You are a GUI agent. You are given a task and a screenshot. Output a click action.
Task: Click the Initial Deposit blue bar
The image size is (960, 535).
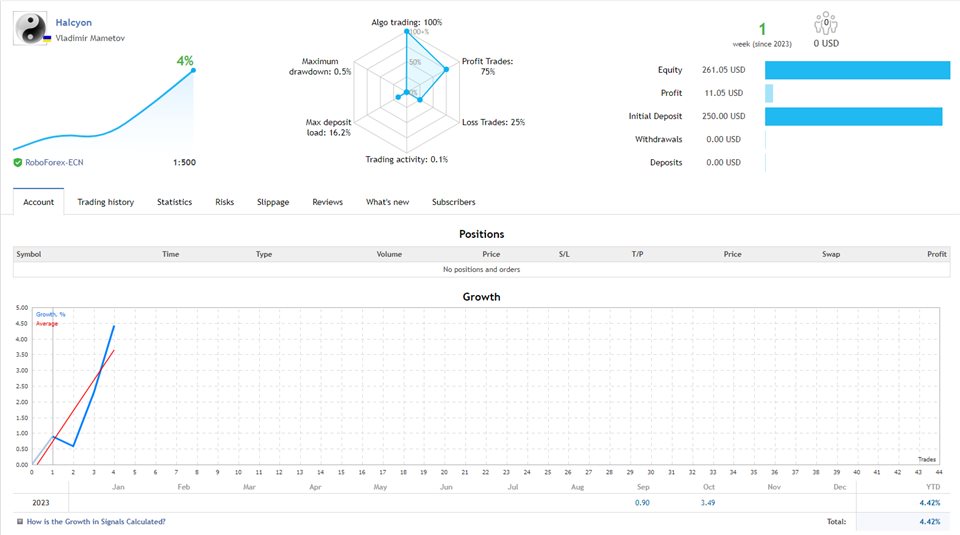pos(853,117)
